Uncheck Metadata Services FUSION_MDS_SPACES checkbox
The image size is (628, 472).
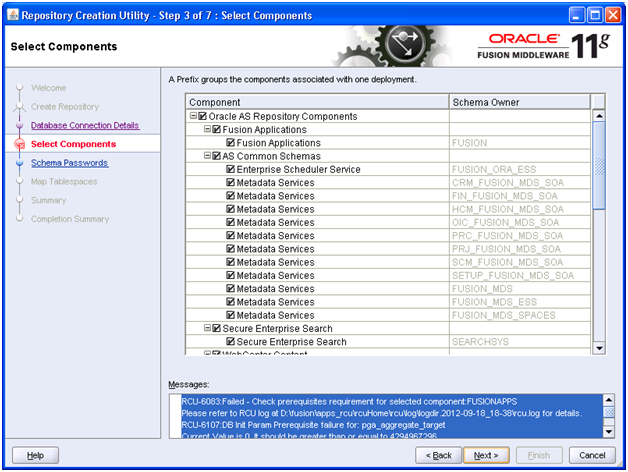coord(230,315)
